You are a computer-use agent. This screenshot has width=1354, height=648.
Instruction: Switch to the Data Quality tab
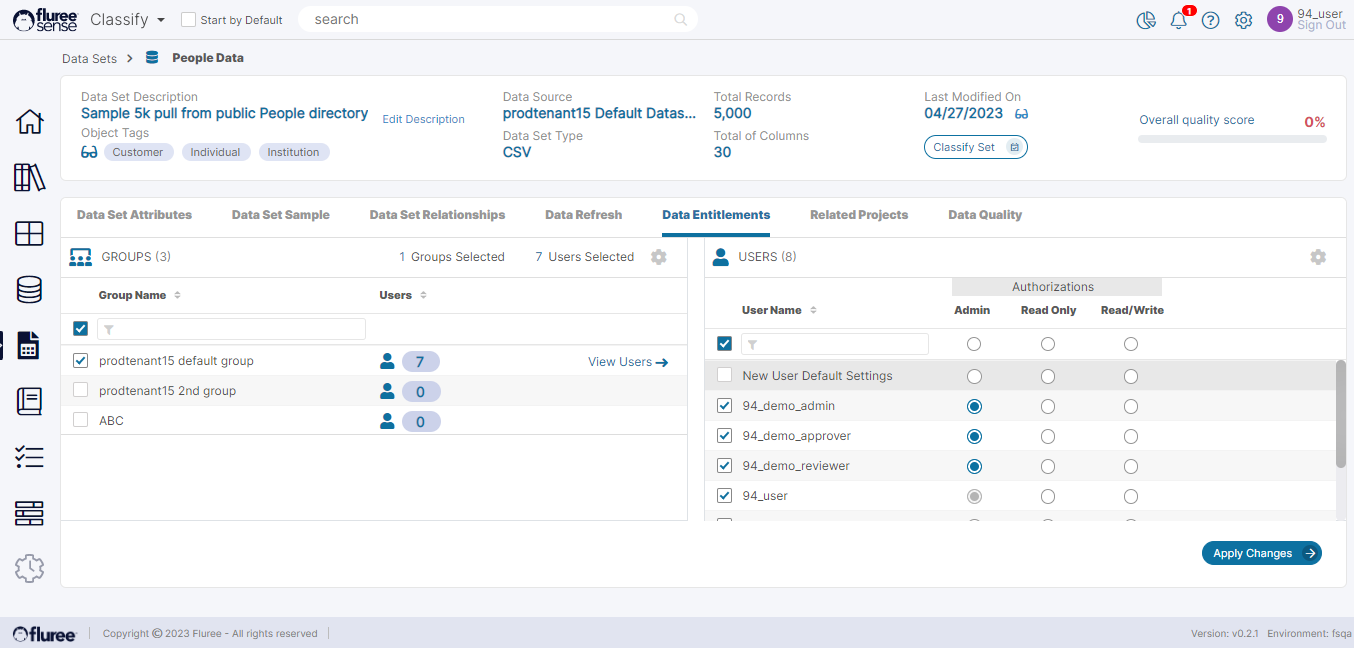985,215
